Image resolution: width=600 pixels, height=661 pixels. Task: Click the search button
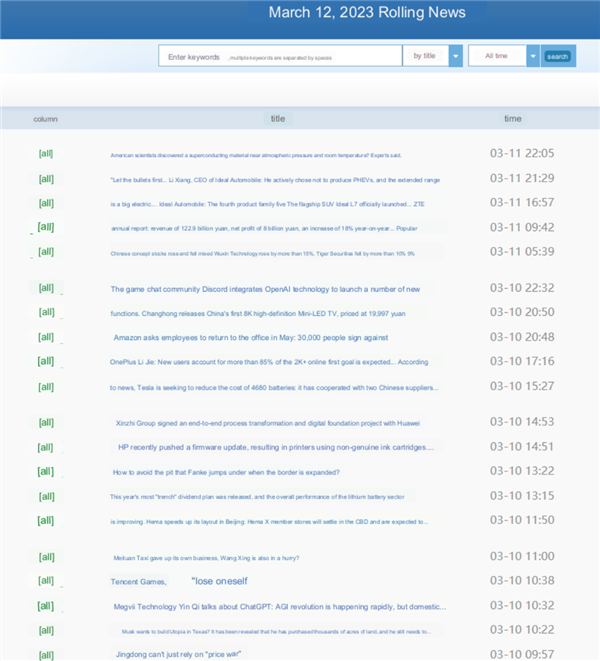click(x=558, y=56)
